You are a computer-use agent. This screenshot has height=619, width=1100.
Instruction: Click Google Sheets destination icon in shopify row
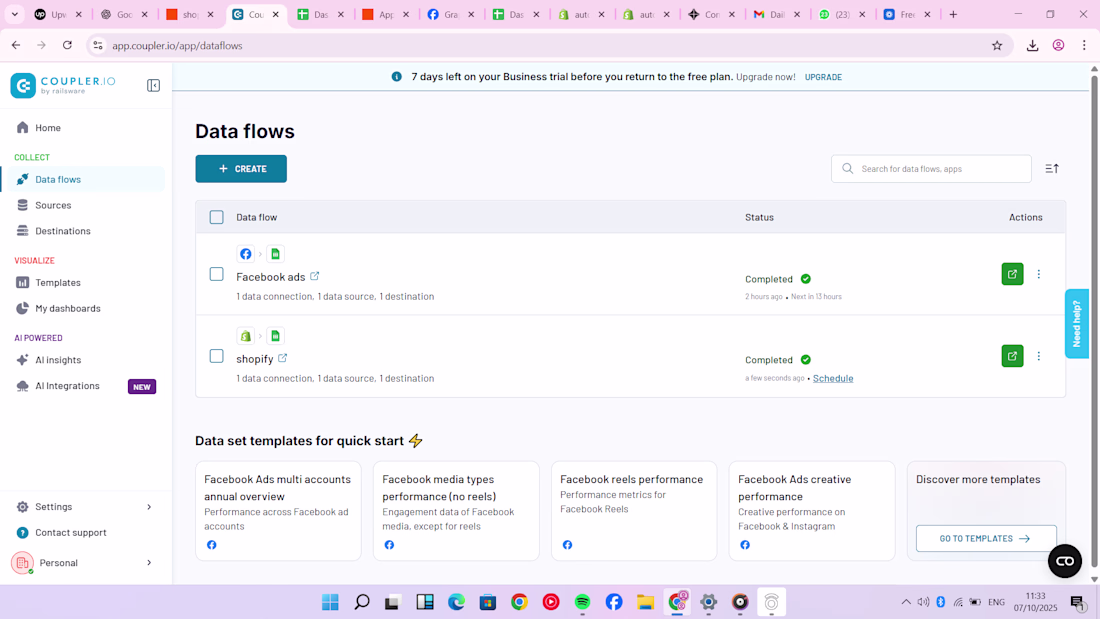click(x=276, y=336)
